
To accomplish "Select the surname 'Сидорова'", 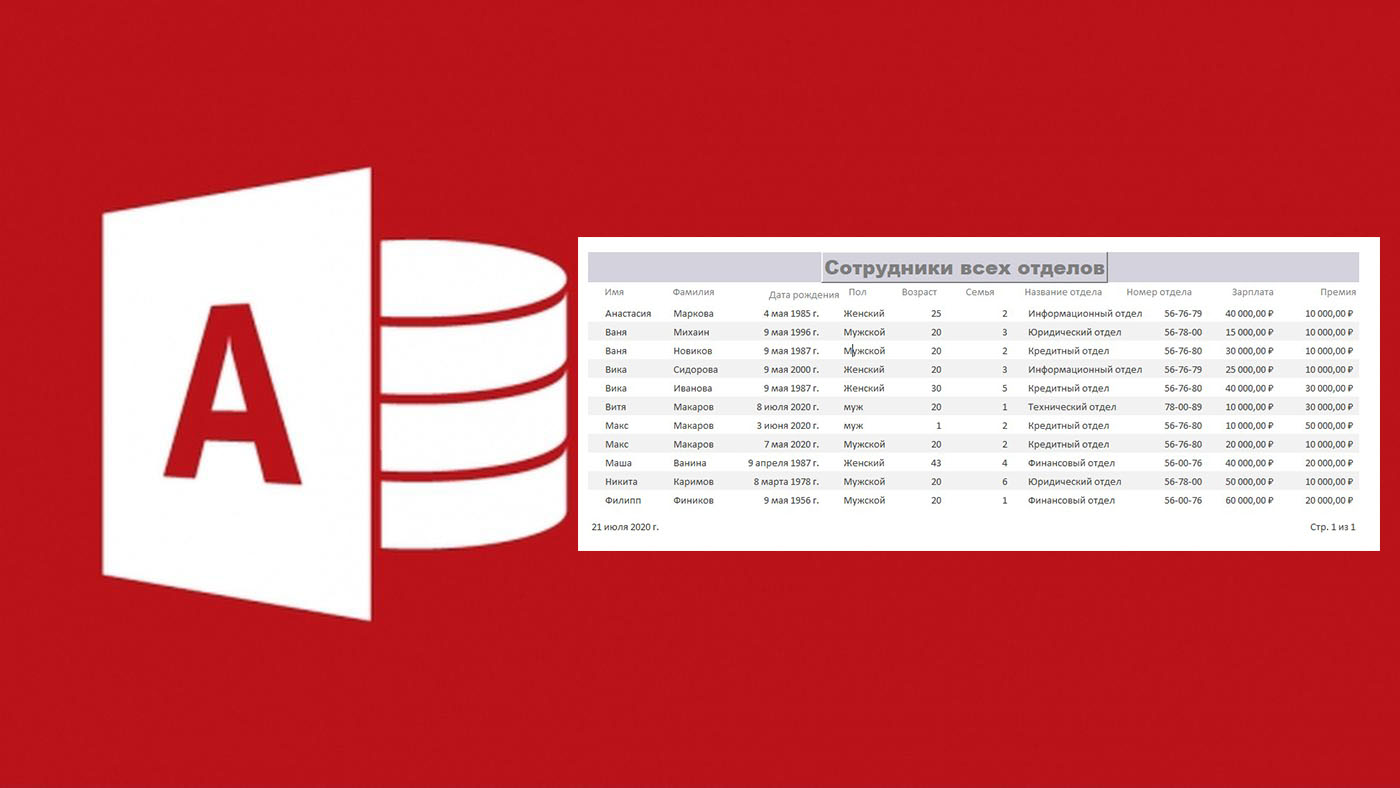I will click(x=695, y=369).
